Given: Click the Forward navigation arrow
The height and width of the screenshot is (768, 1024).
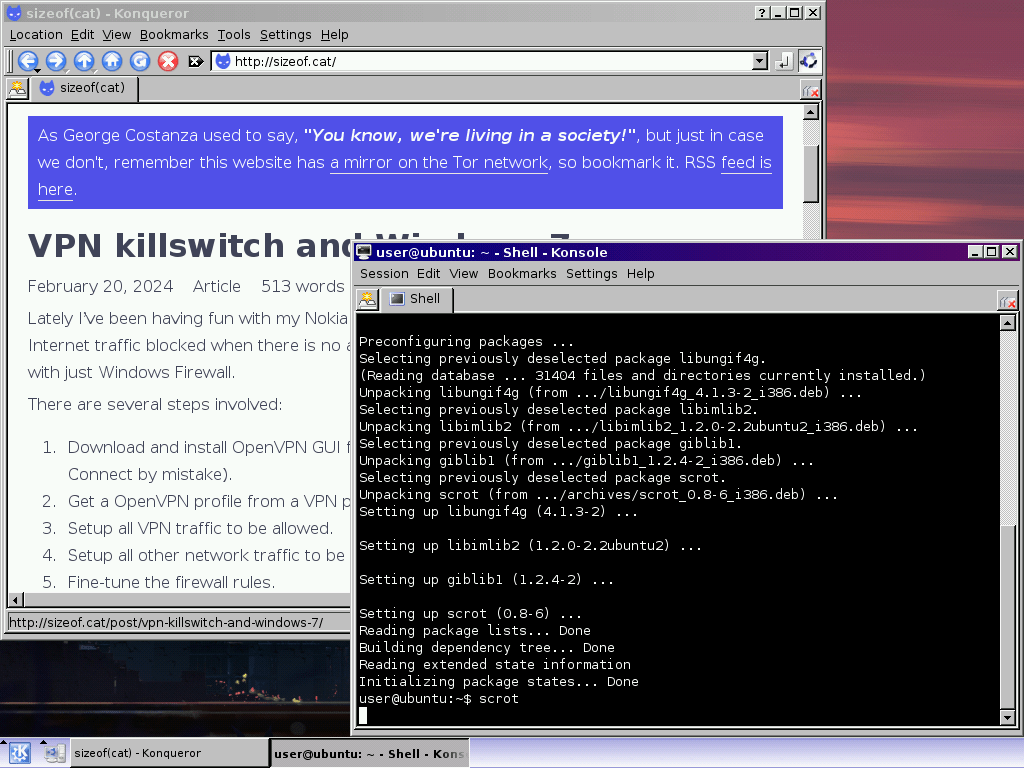Looking at the screenshot, I should point(56,61).
